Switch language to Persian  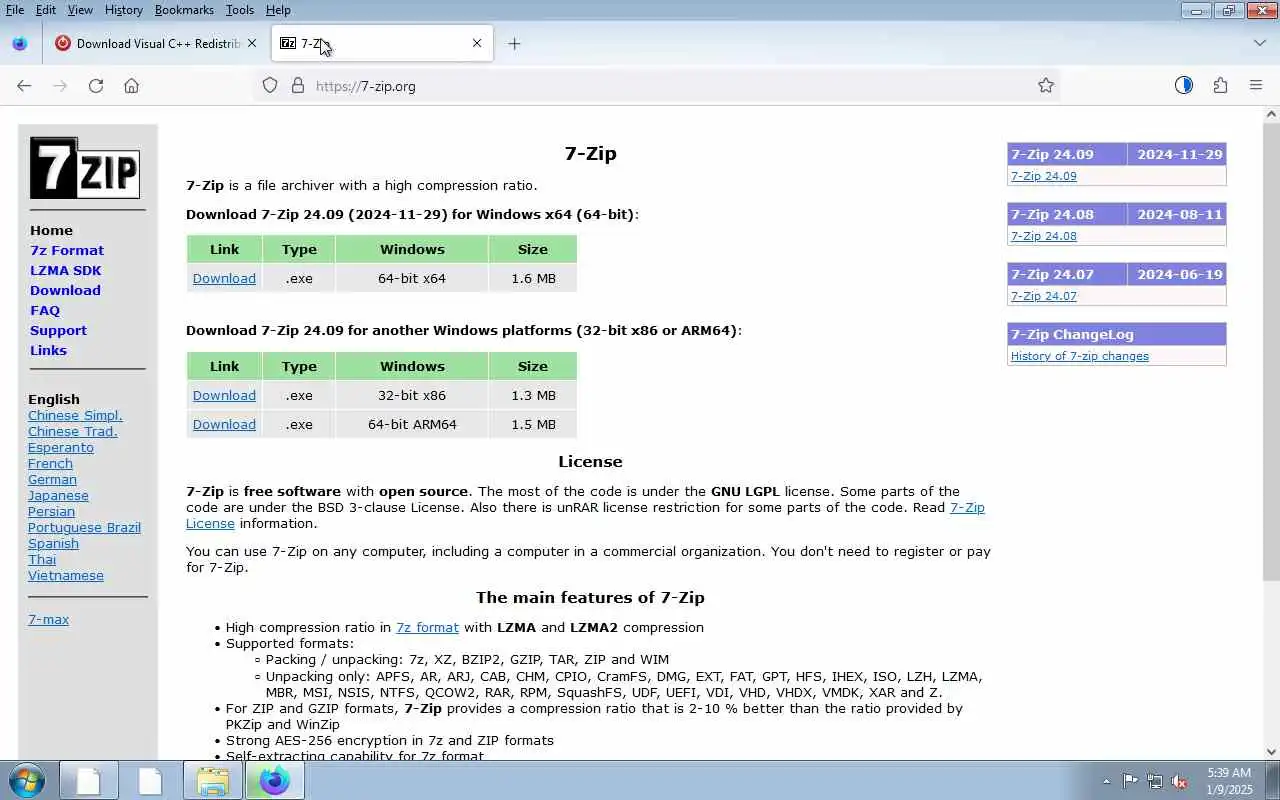[51, 511]
